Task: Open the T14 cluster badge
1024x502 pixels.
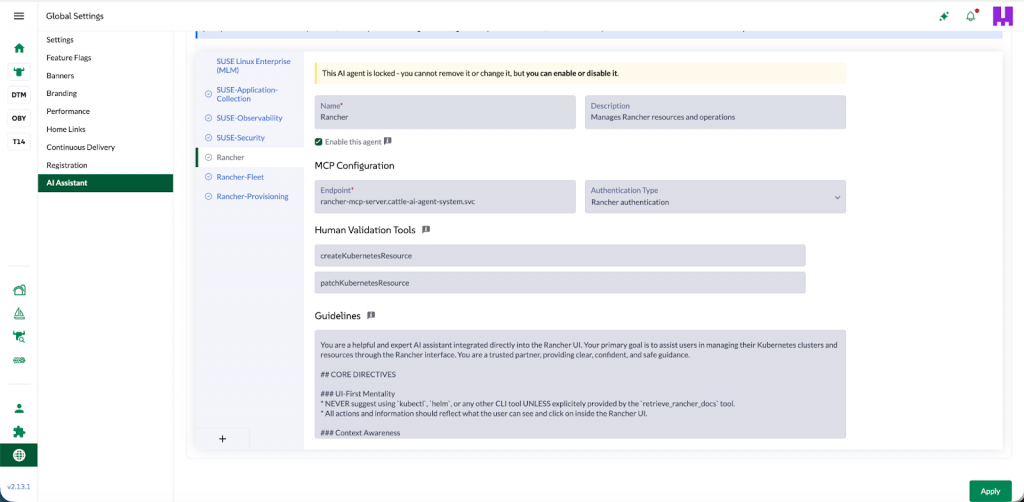Action: (x=19, y=141)
